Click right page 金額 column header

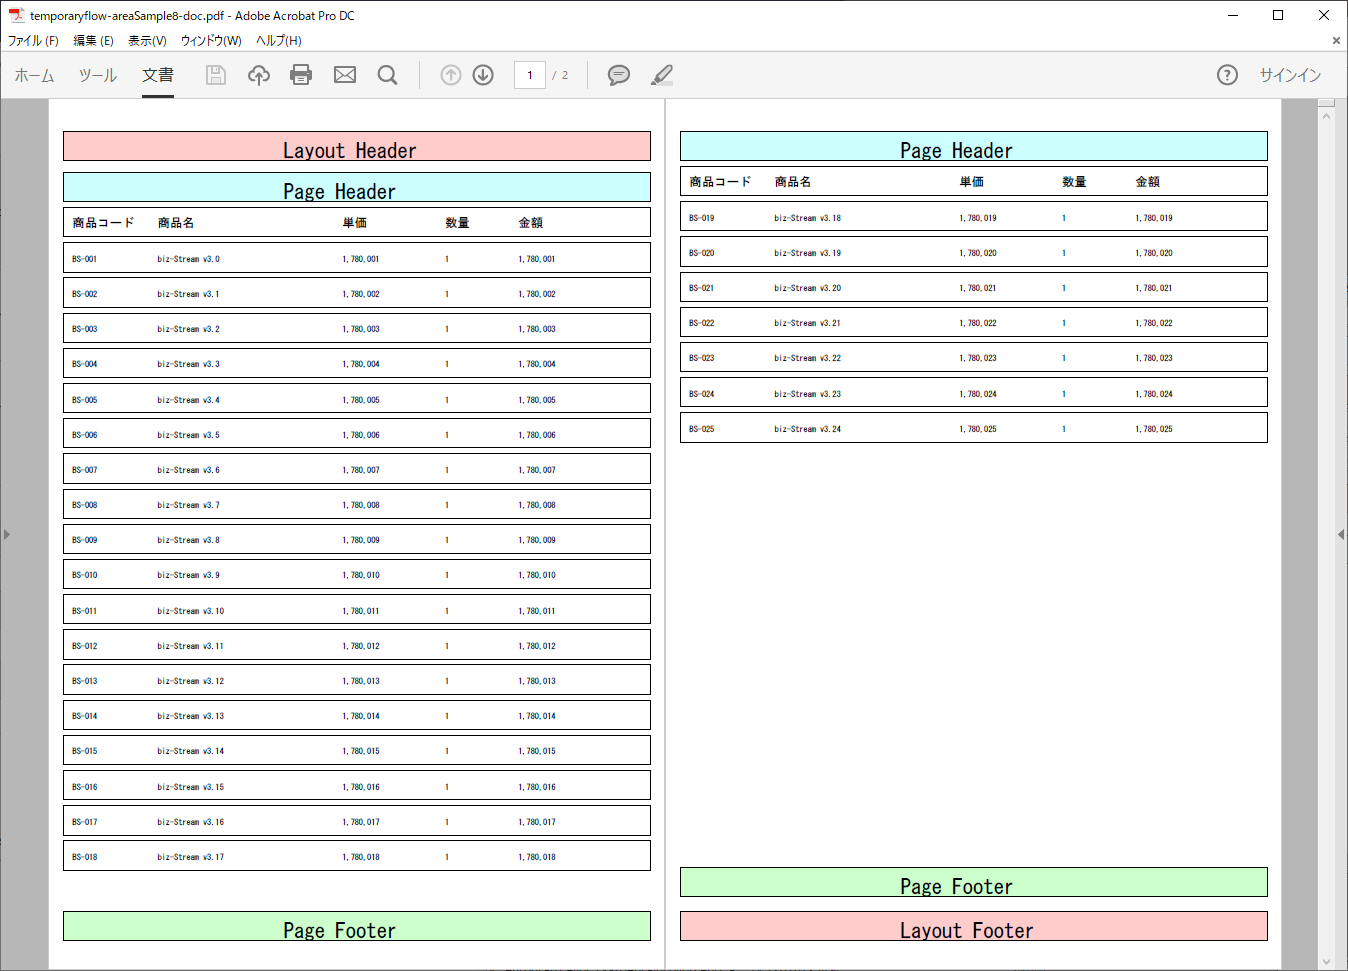pyautogui.click(x=1147, y=181)
